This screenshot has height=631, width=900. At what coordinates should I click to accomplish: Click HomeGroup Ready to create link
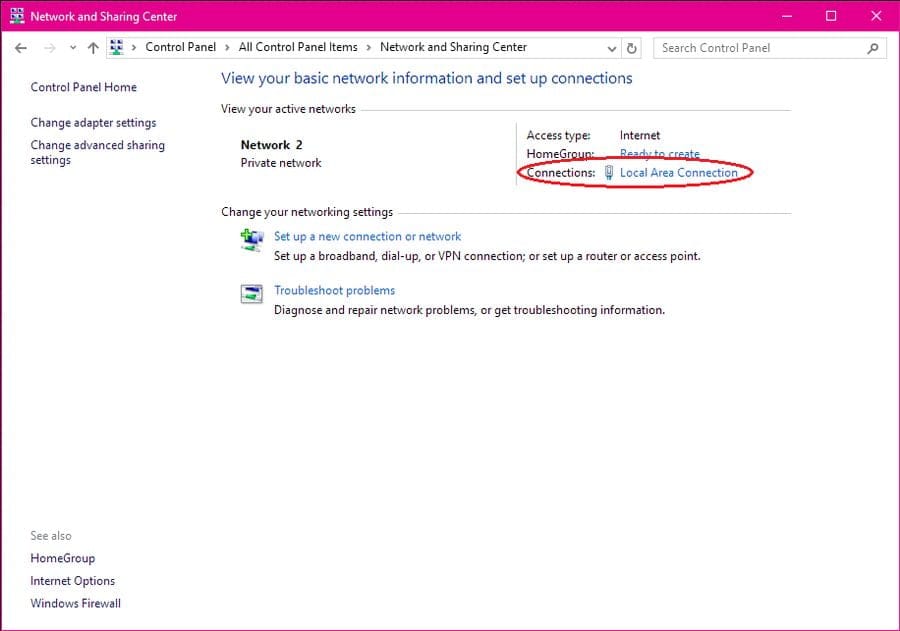(659, 154)
